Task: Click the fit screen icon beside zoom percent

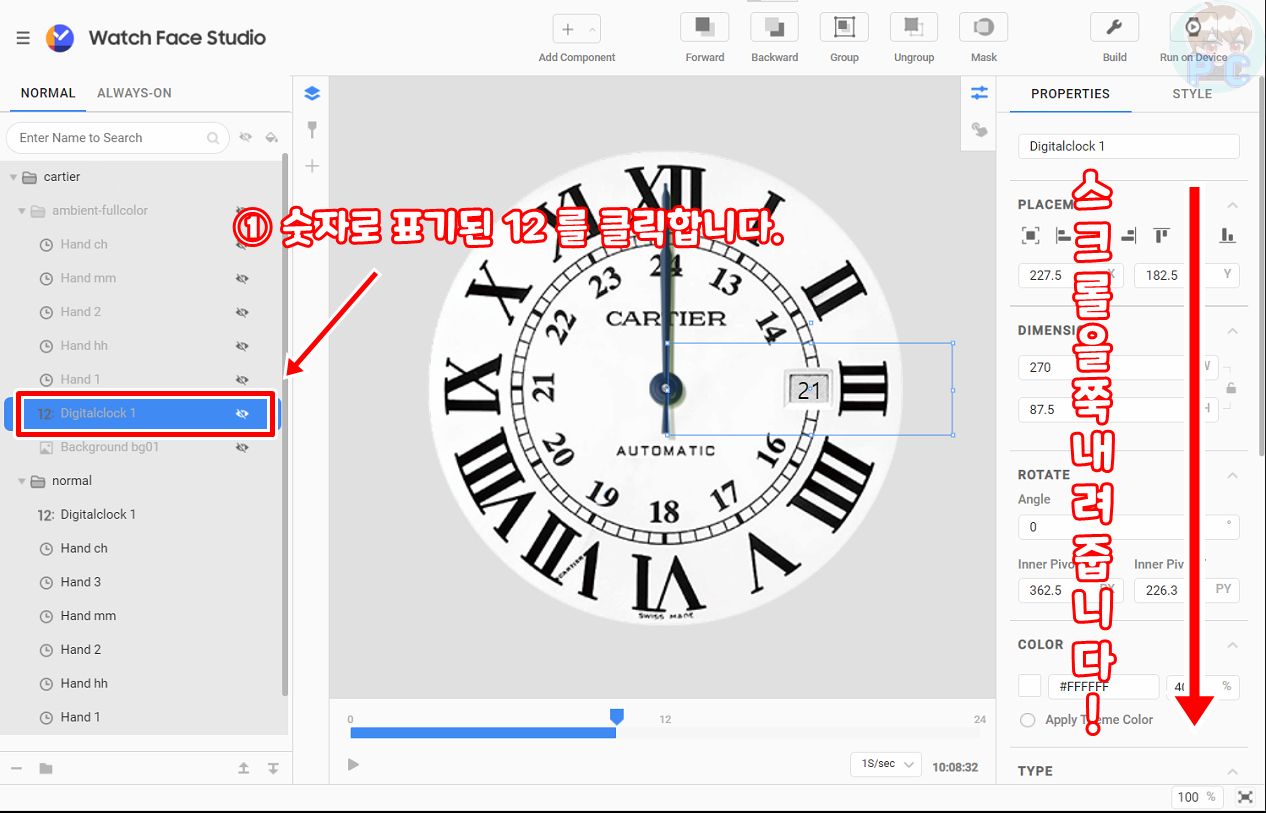Action: [x=1245, y=797]
